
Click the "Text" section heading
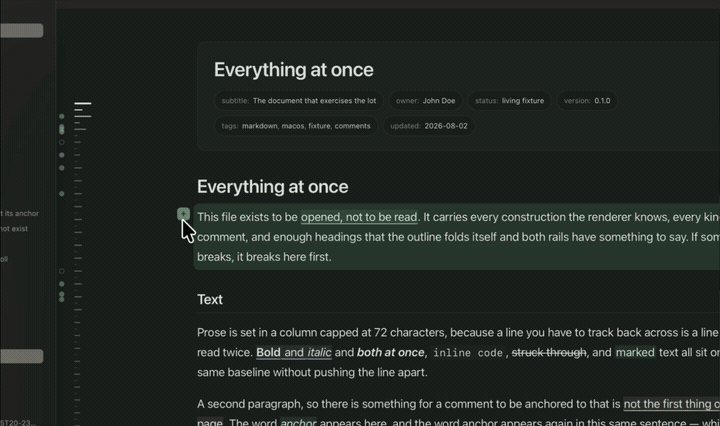point(210,299)
